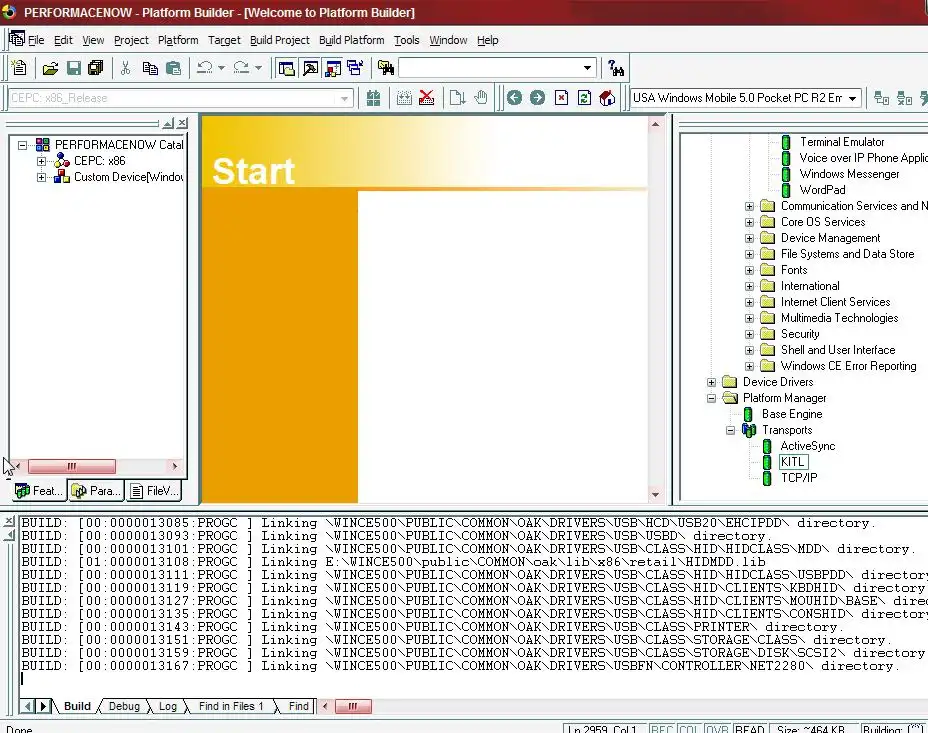Collapse the Transports node

(730, 430)
